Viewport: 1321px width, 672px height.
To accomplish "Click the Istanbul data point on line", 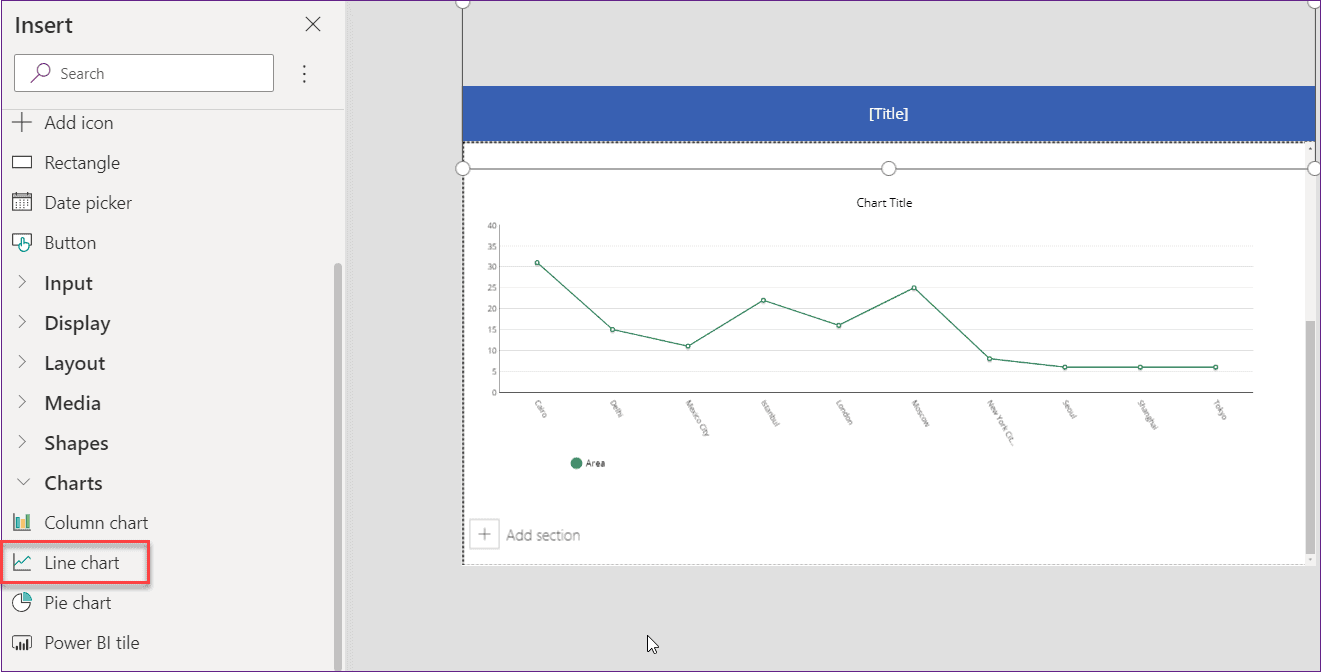I will tap(763, 300).
